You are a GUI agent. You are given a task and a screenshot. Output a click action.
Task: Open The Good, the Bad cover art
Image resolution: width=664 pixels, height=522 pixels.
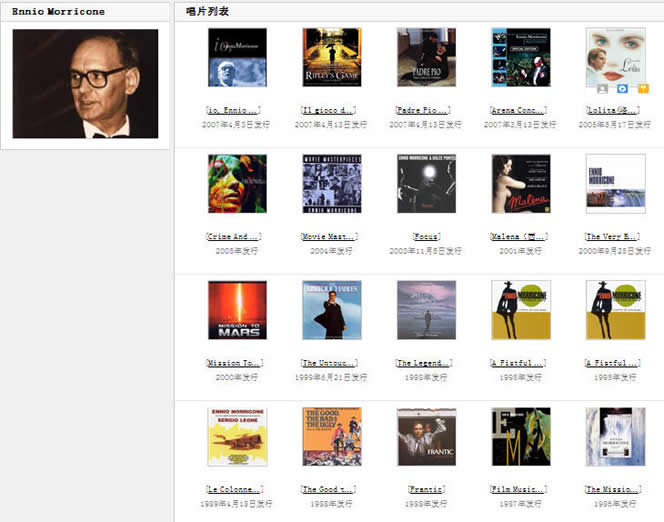332,436
